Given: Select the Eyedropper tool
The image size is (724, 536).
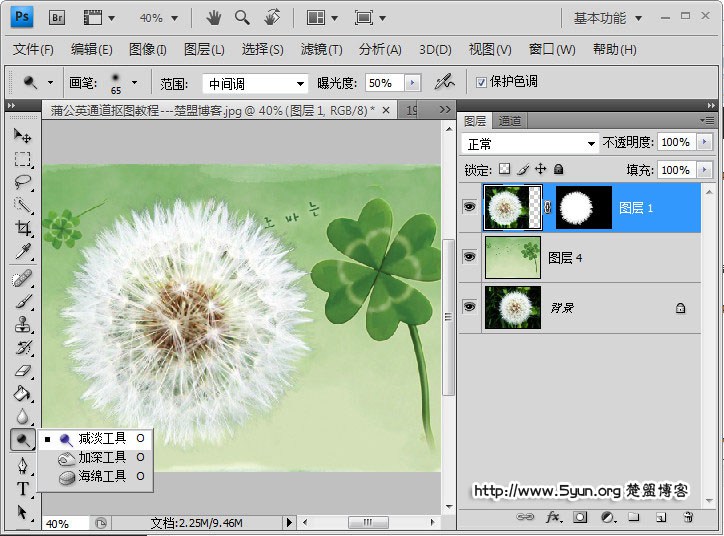Looking at the screenshot, I should point(22,251).
